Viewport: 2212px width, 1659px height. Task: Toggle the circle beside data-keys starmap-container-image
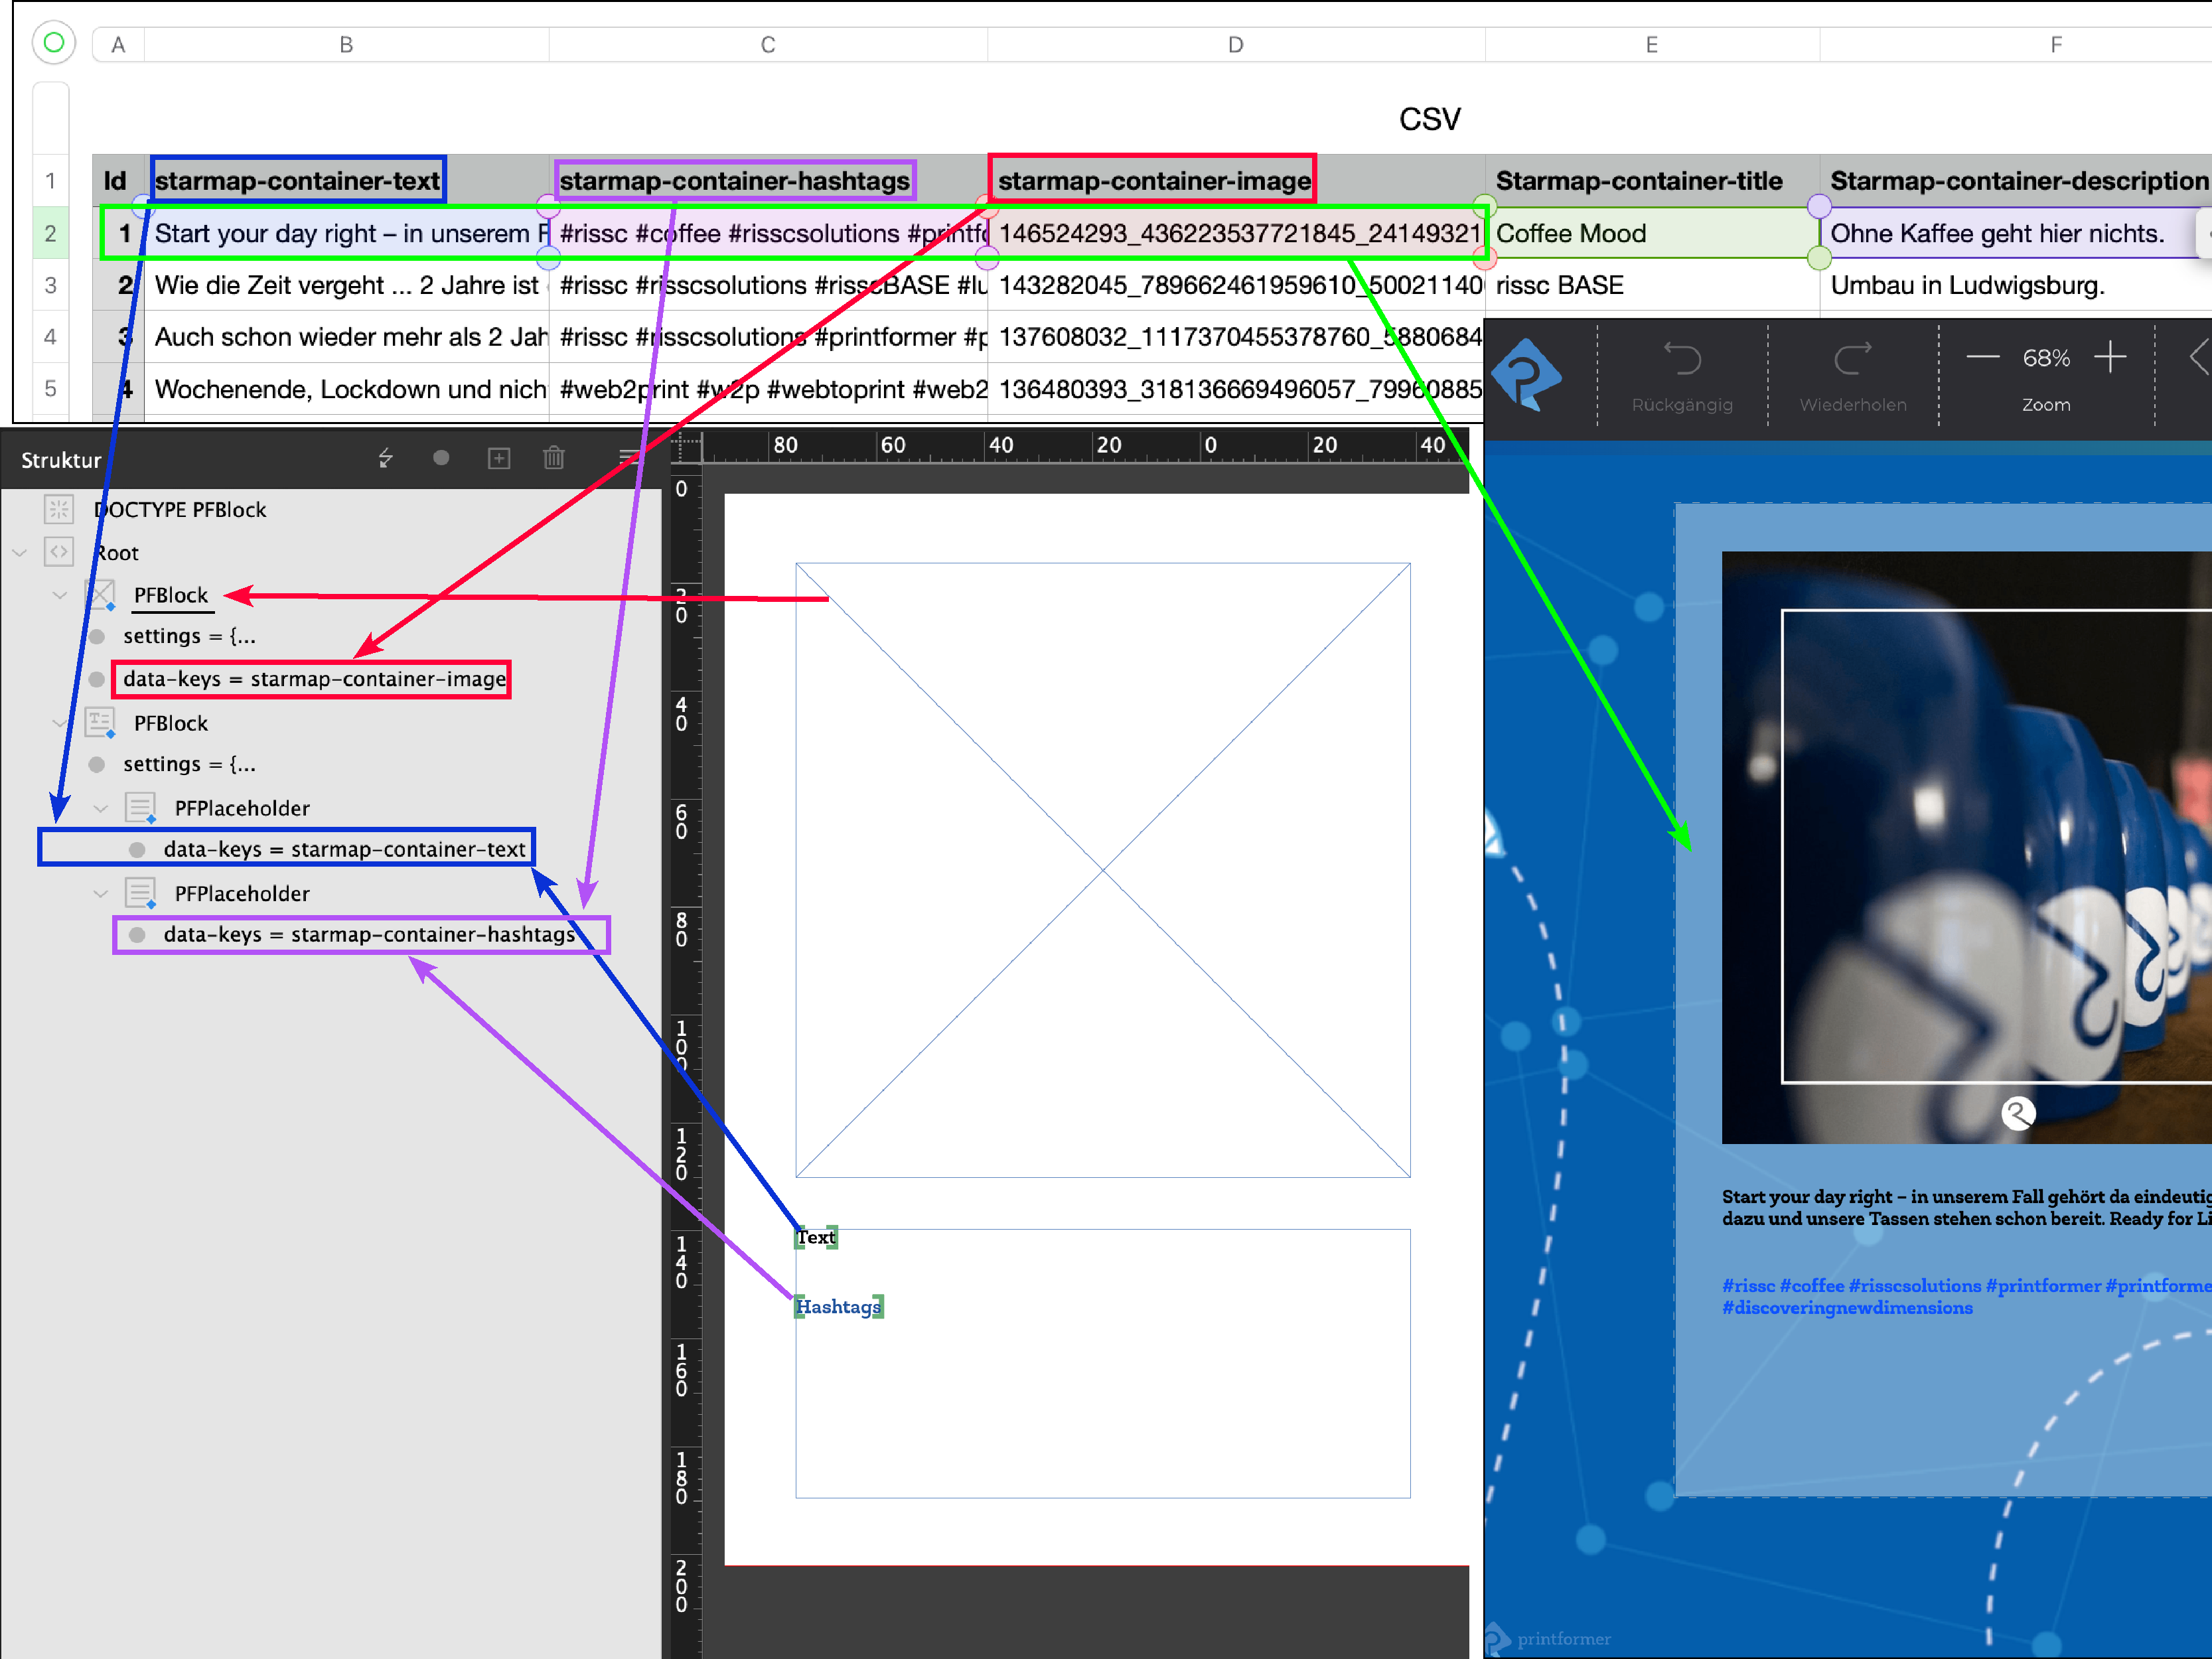click(x=97, y=679)
